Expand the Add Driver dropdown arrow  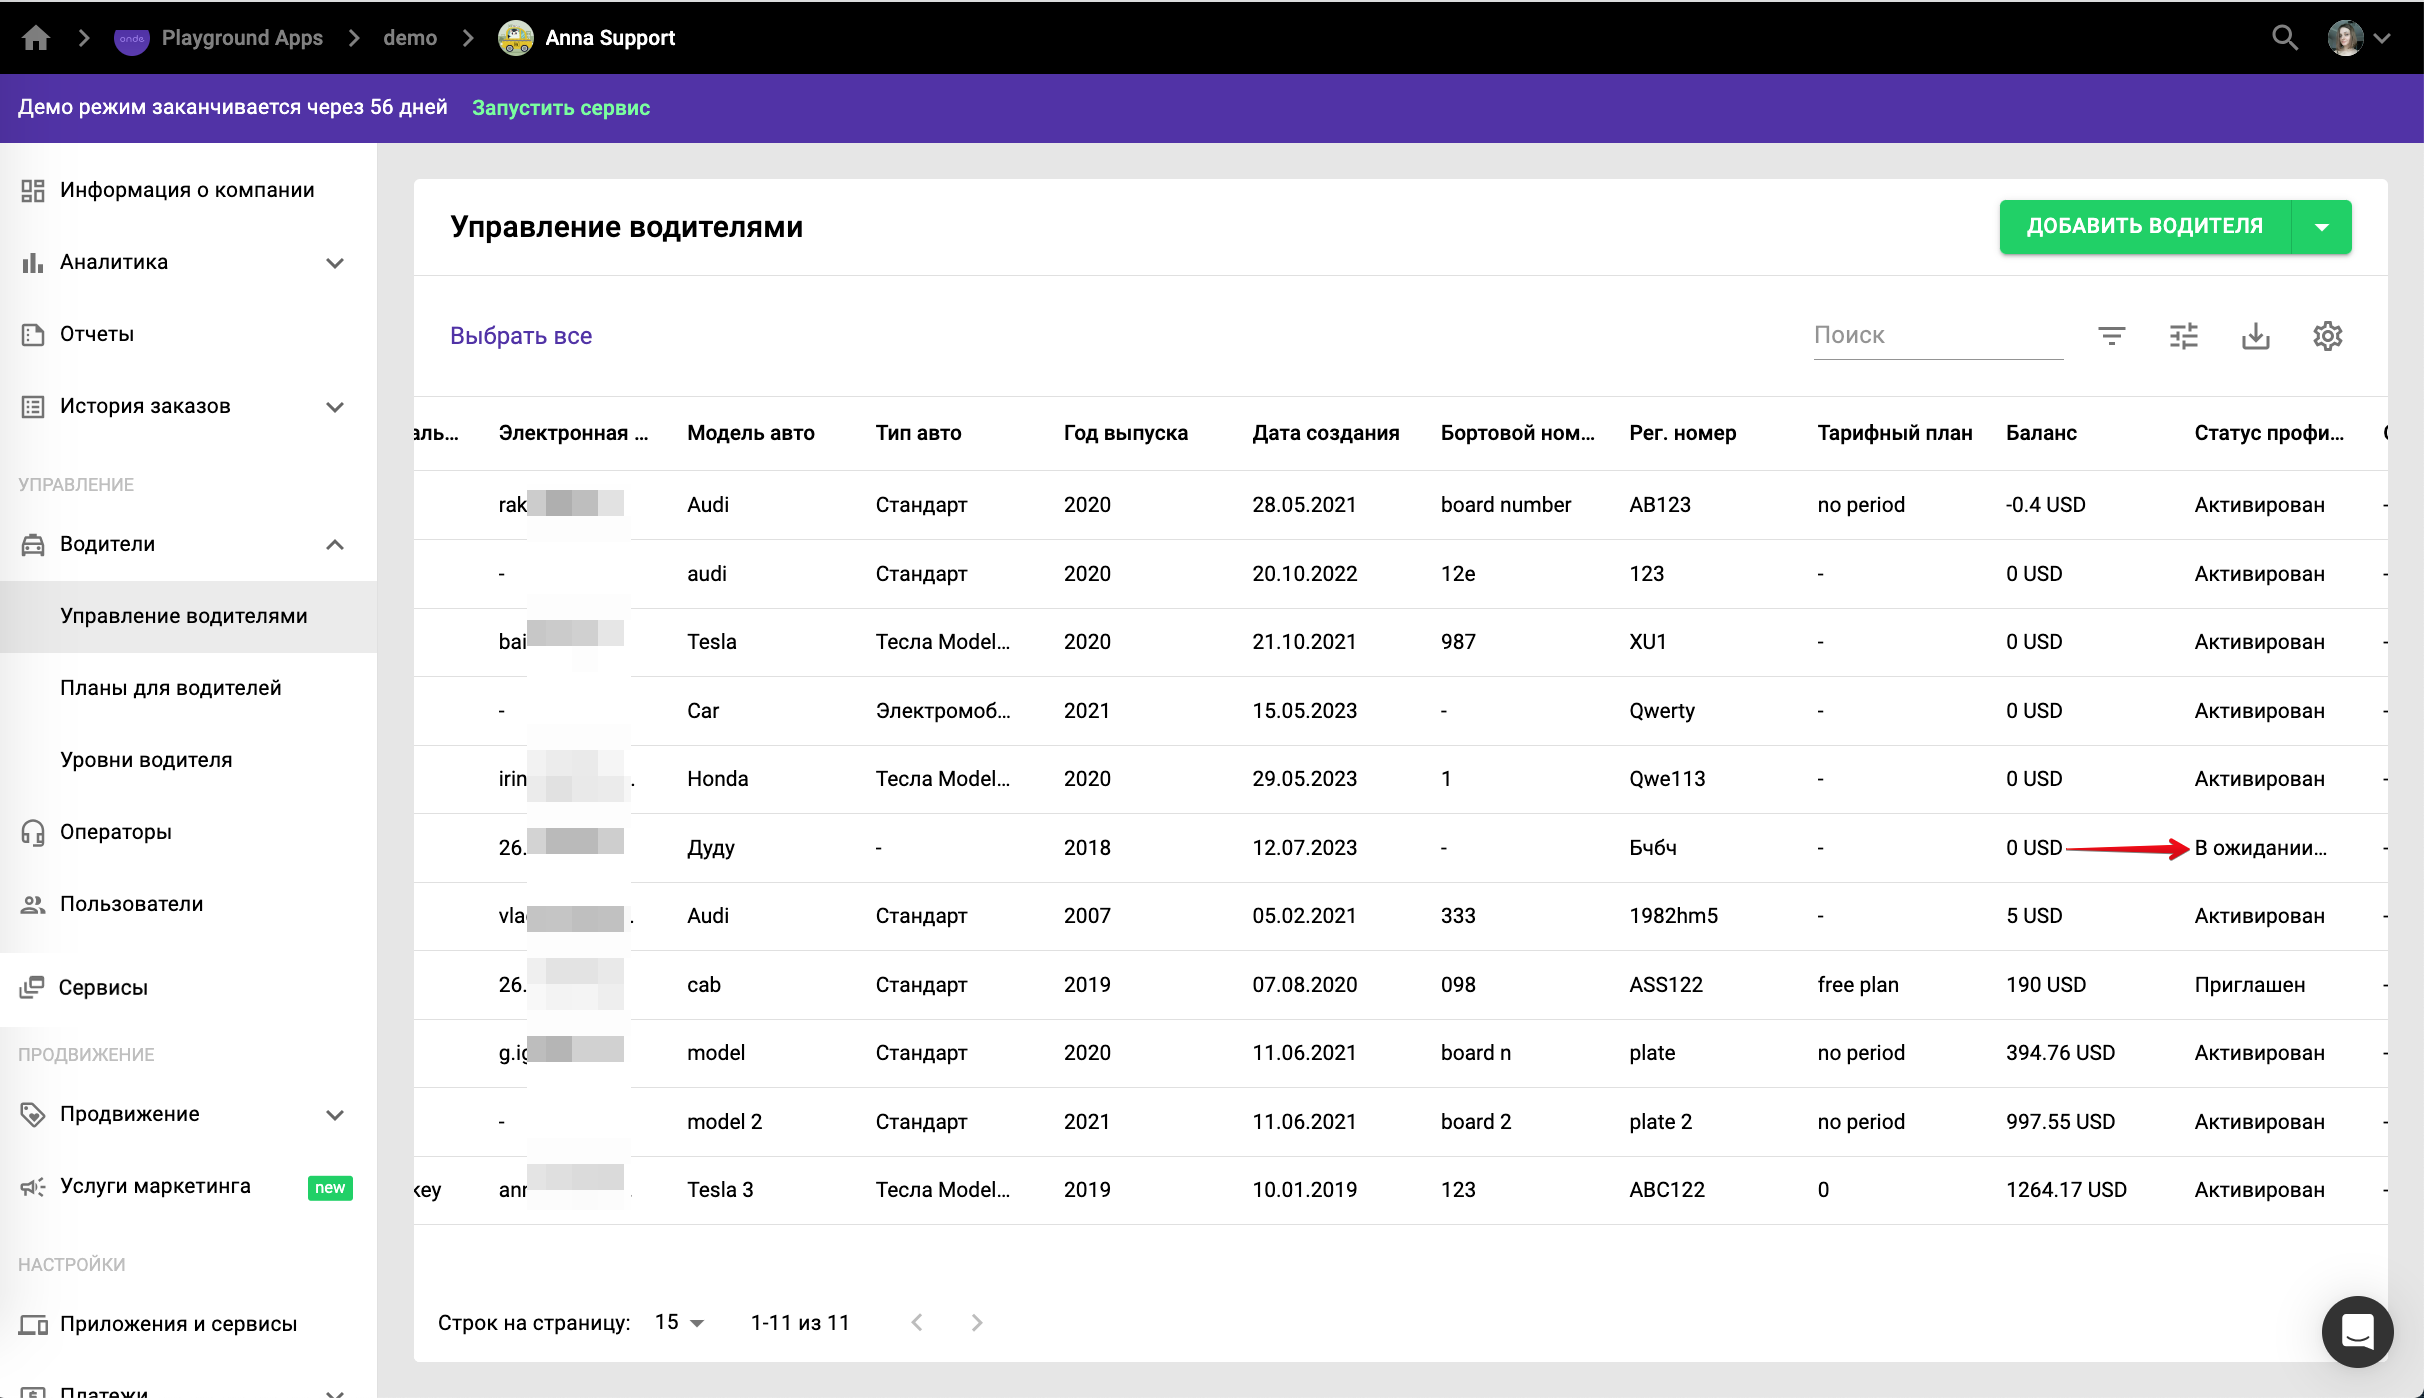[2322, 227]
